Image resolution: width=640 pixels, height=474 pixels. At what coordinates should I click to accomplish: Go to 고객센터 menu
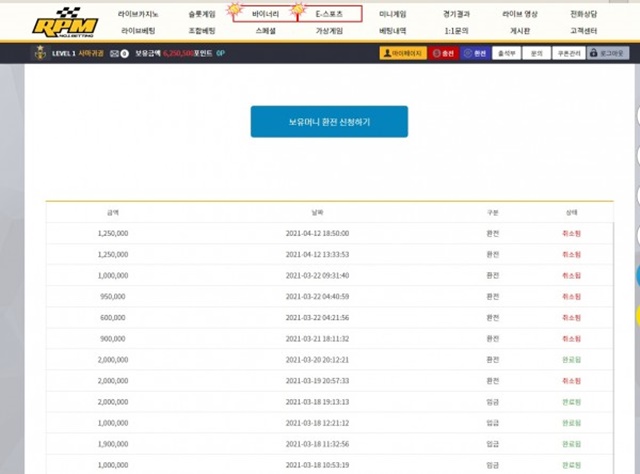pos(583,31)
